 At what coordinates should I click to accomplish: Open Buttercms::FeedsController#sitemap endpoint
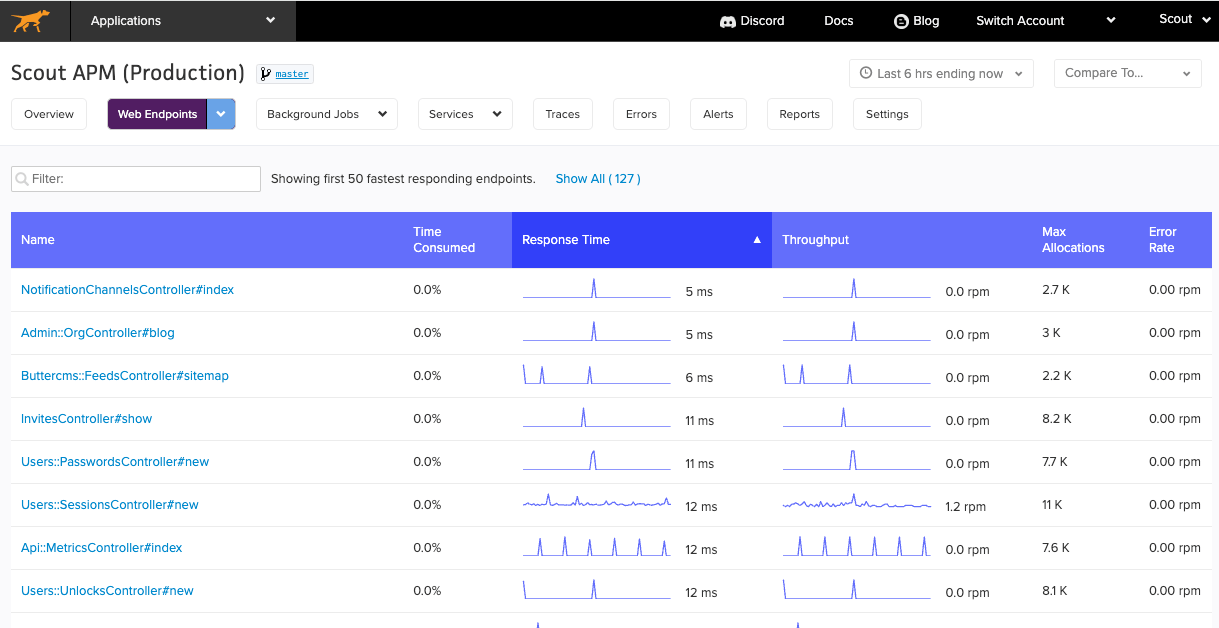point(125,376)
